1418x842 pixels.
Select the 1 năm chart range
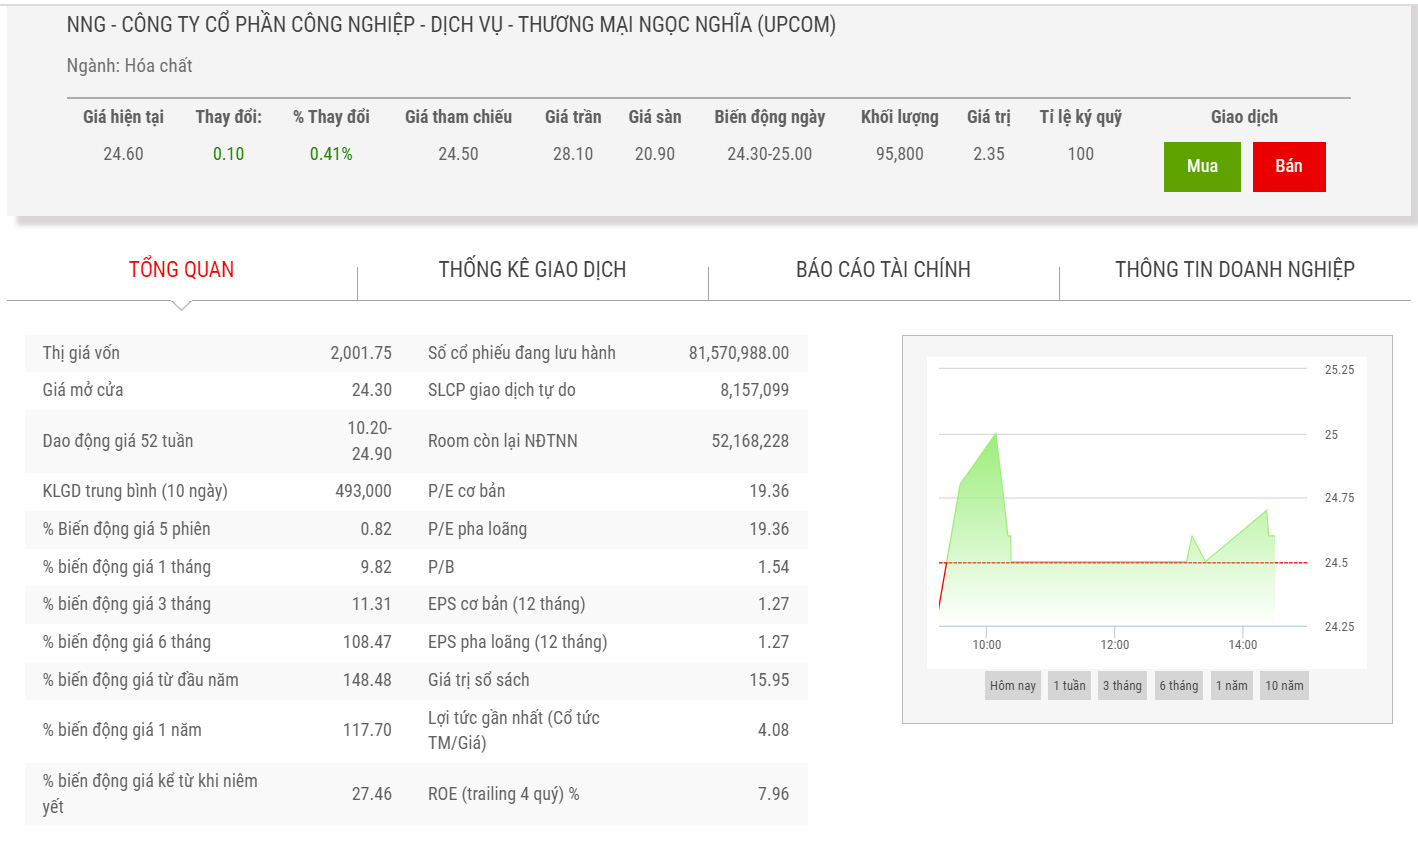1231,686
